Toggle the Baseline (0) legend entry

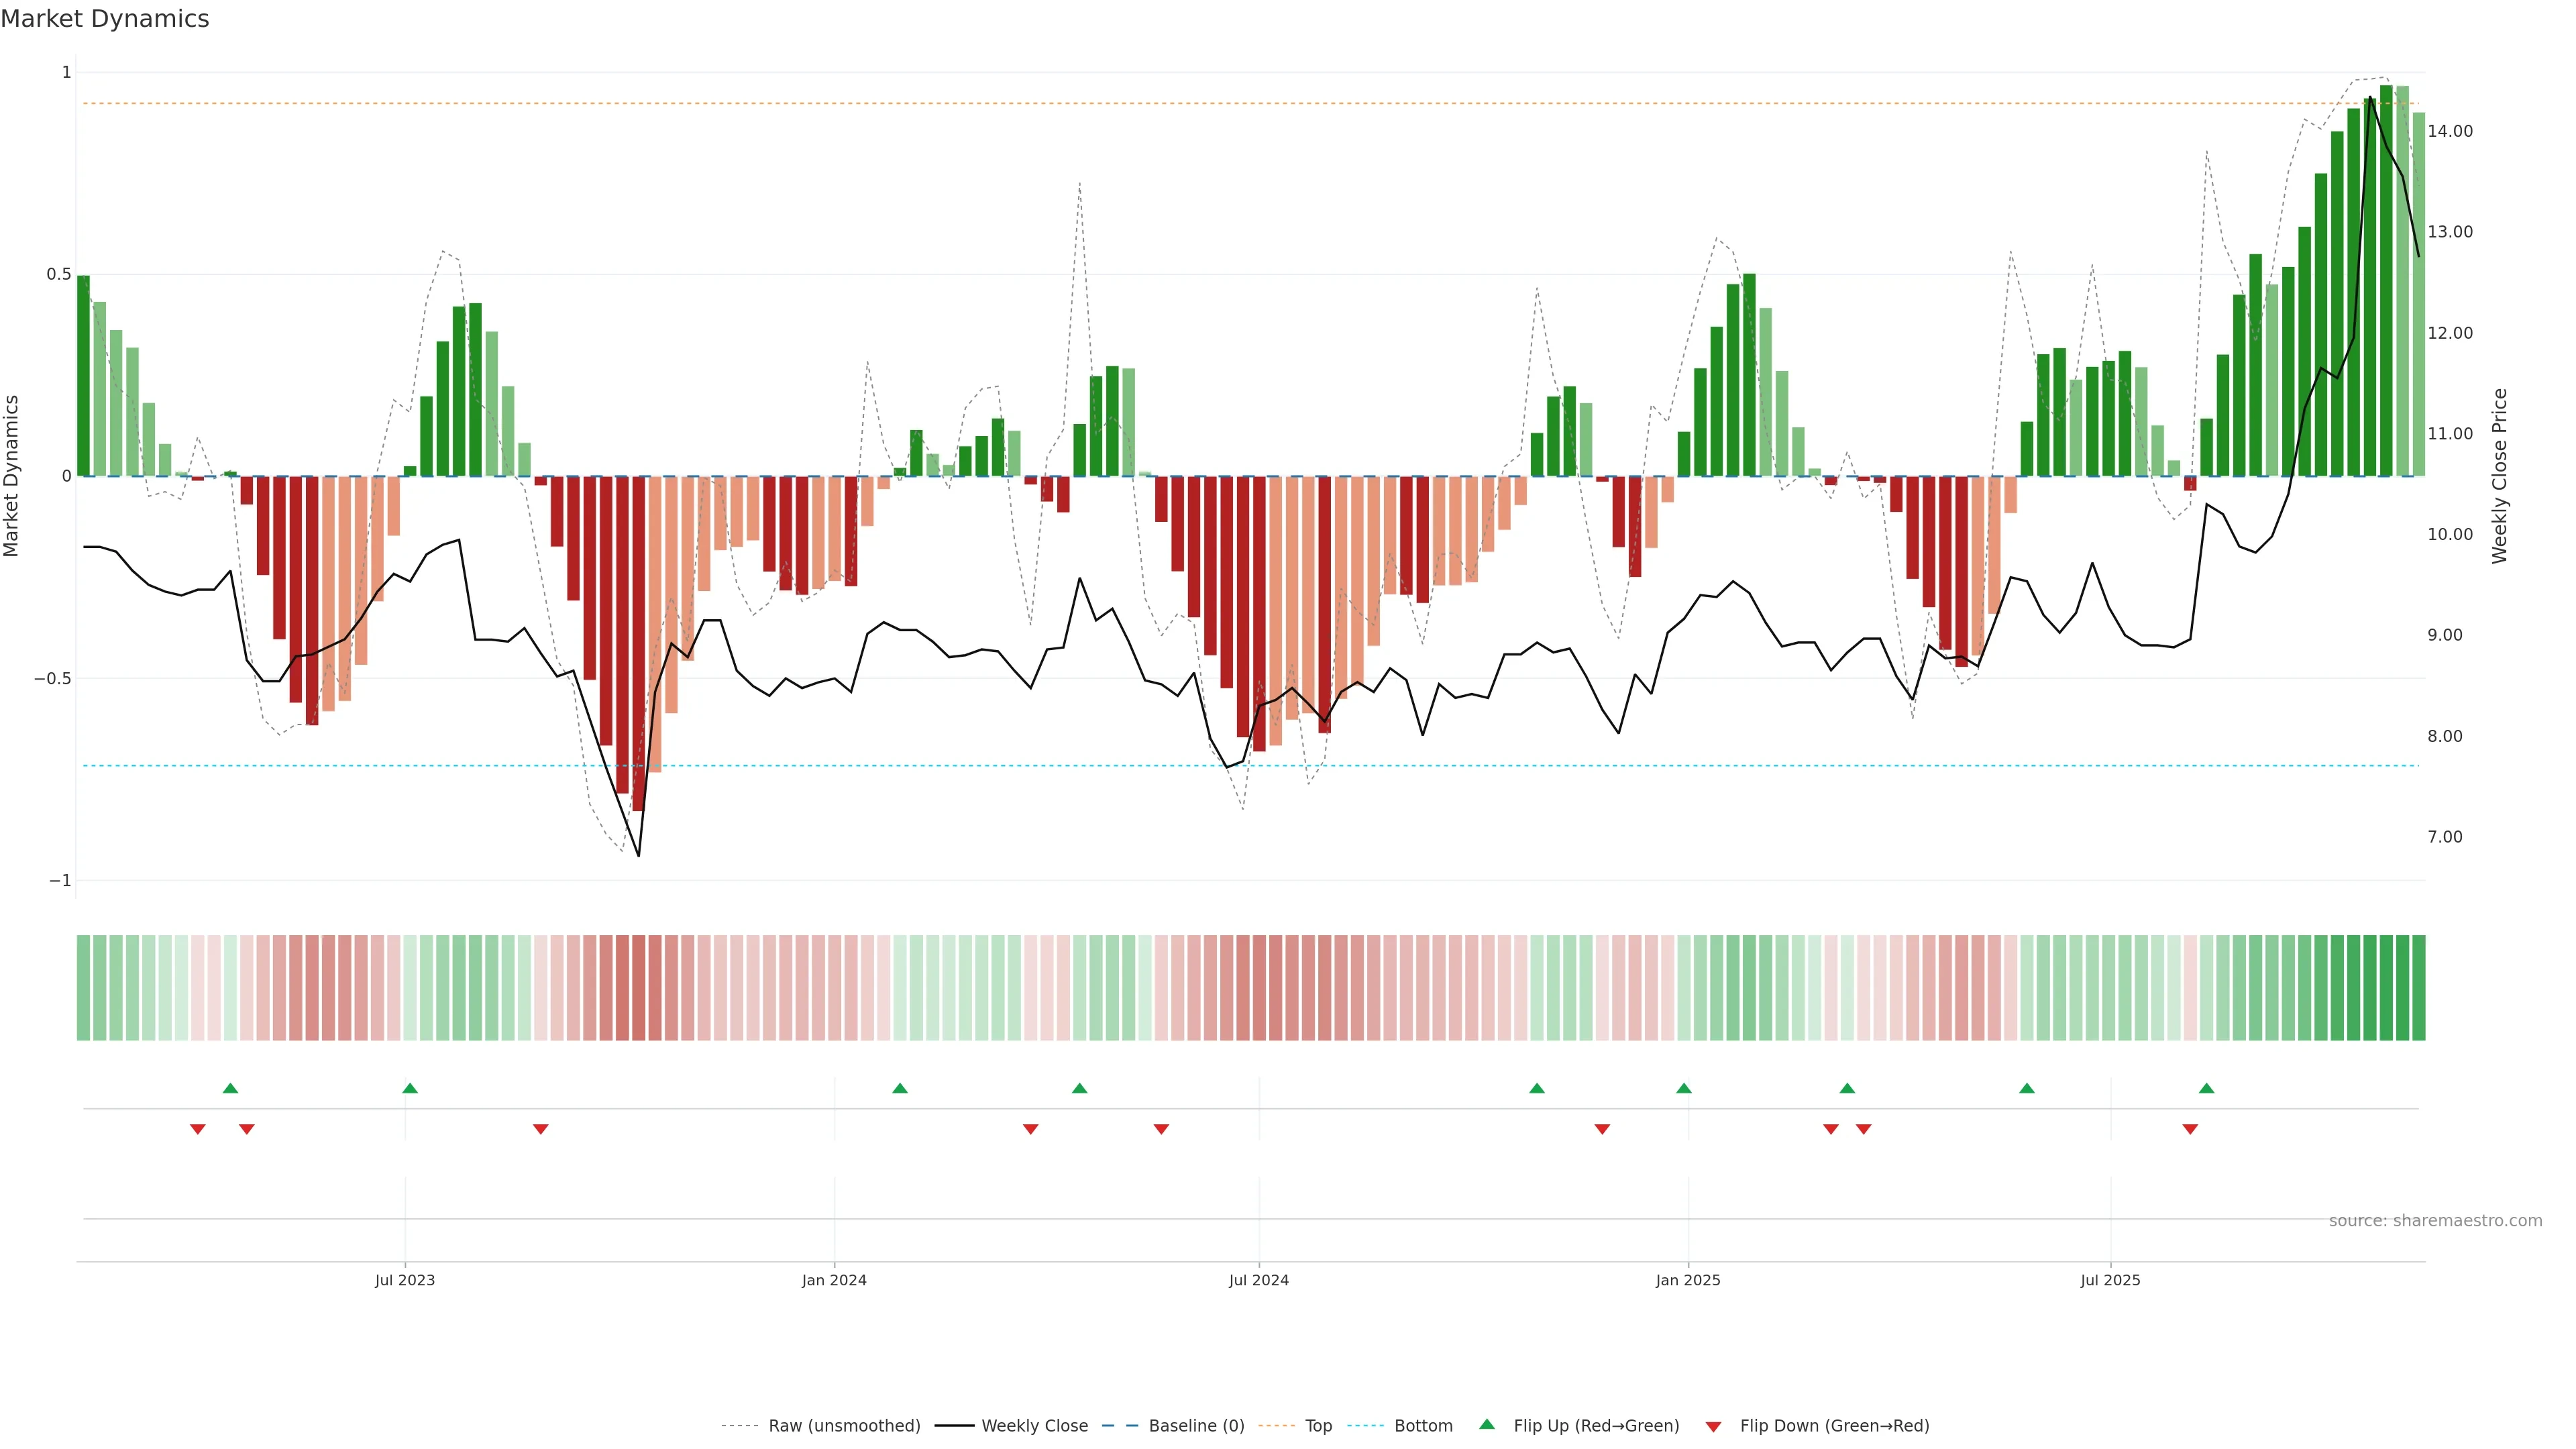coord(1196,1426)
